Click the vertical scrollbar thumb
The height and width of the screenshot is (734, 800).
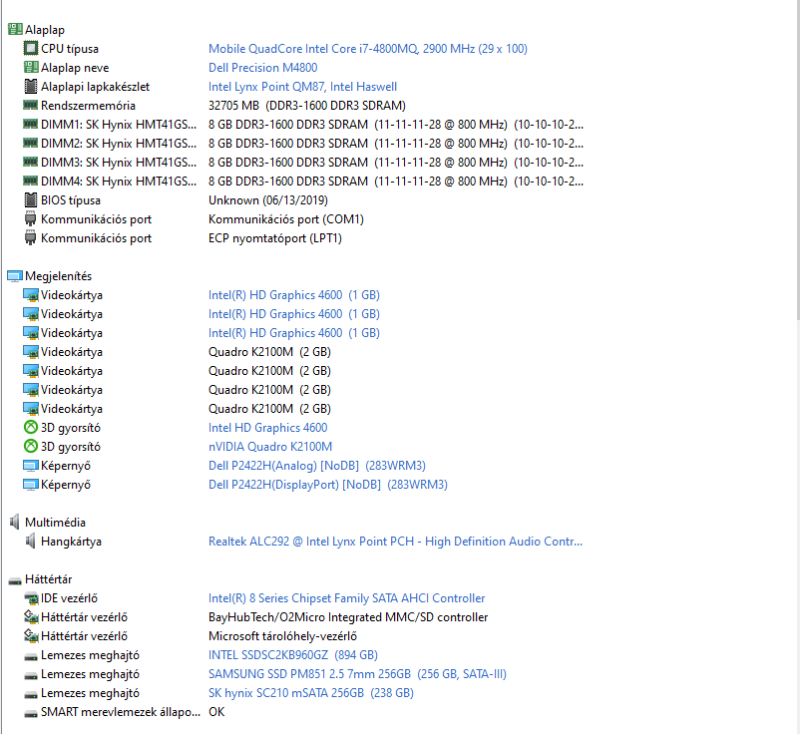[797, 161]
